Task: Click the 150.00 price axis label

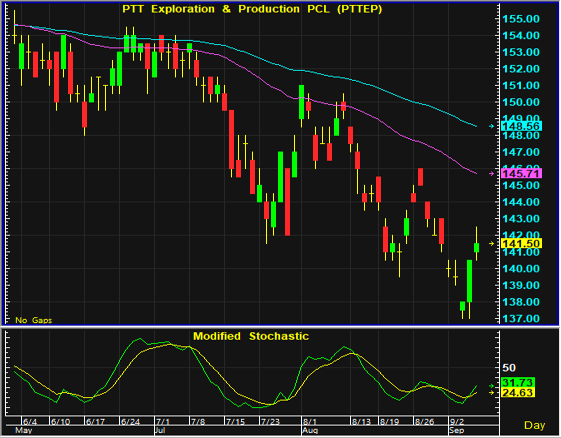Action: coord(521,102)
